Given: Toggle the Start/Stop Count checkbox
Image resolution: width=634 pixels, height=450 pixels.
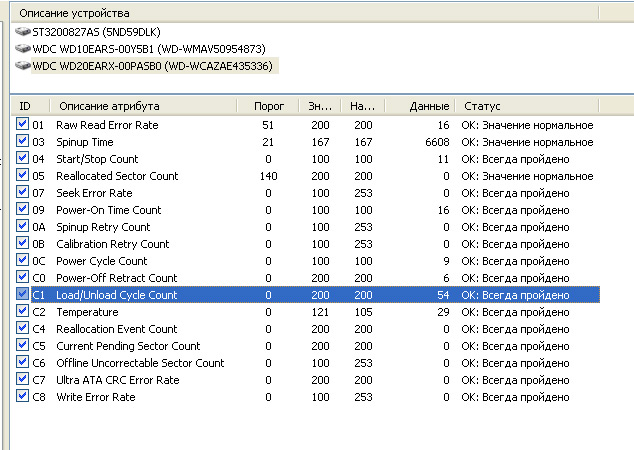Looking at the screenshot, I should (x=22, y=158).
